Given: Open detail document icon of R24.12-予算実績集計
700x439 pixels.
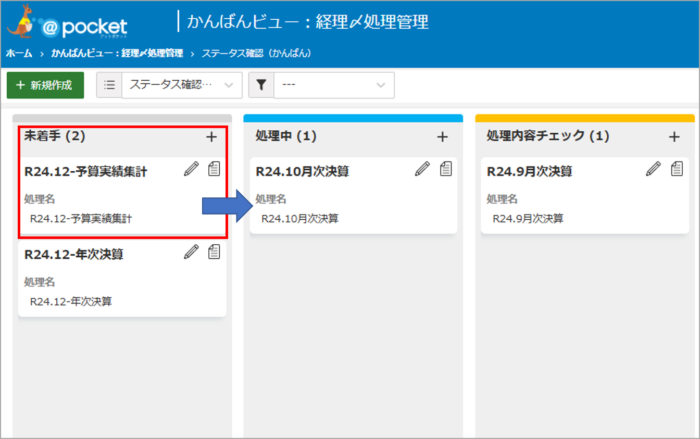Looking at the screenshot, I should coord(214,169).
